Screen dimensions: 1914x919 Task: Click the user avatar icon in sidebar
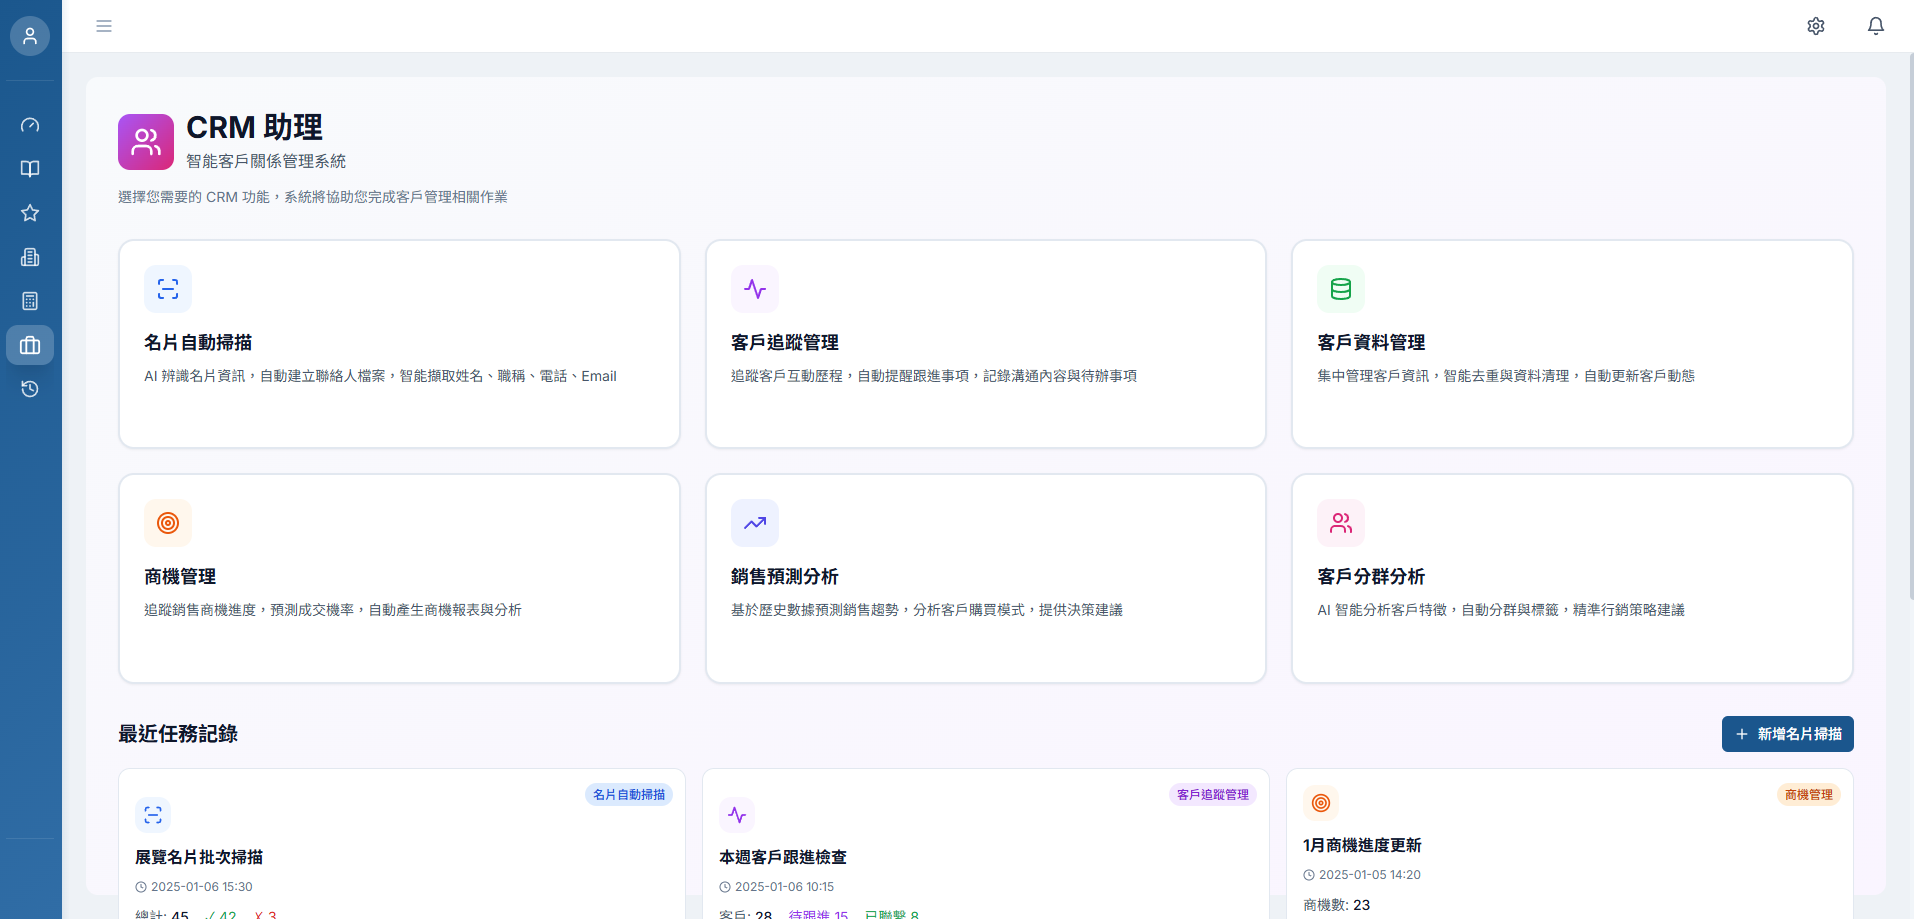click(30, 36)
